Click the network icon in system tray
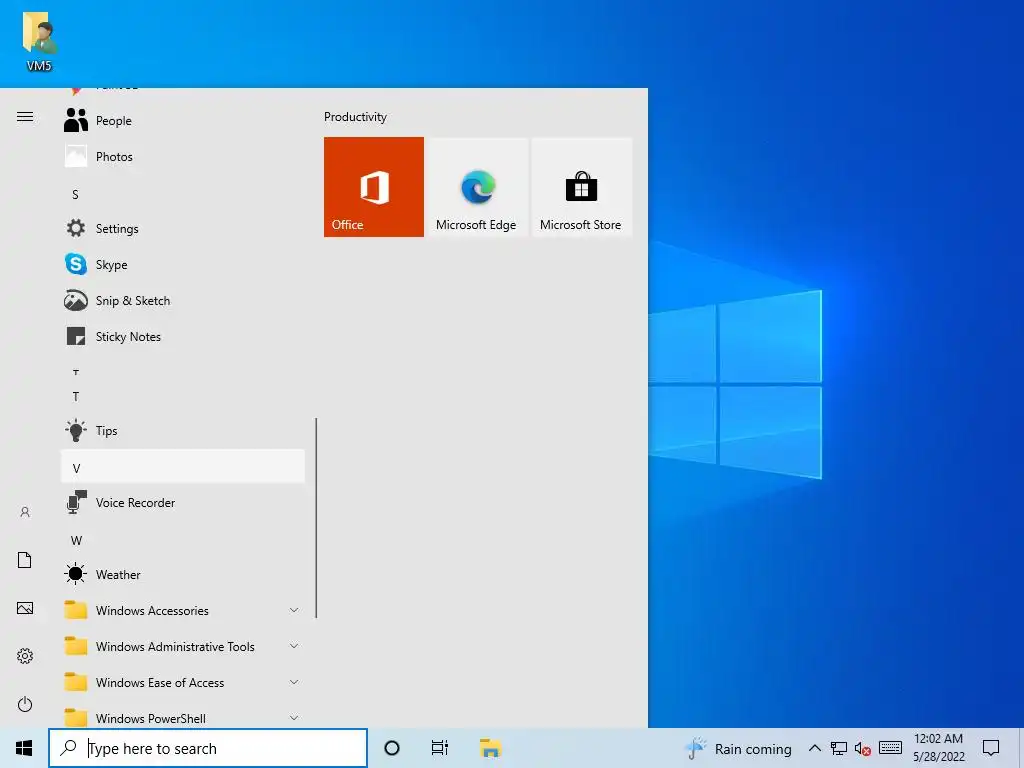 [x=839, y=748]
